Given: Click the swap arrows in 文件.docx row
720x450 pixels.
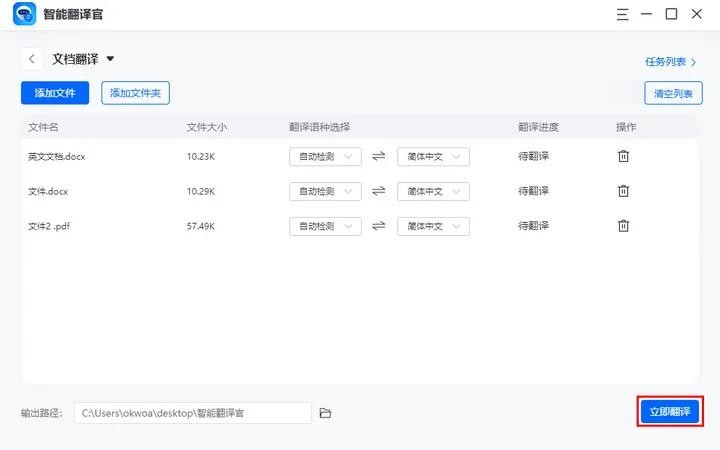Looking at the screenshot, I should point(379,191).
